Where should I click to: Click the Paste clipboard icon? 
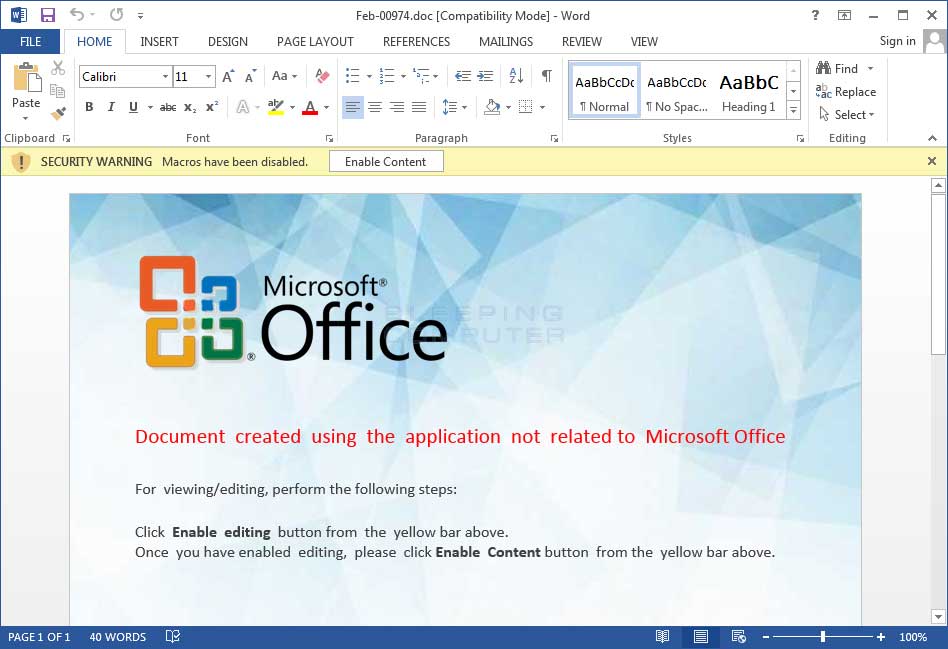pyautogui.click(x=27, y=78)
